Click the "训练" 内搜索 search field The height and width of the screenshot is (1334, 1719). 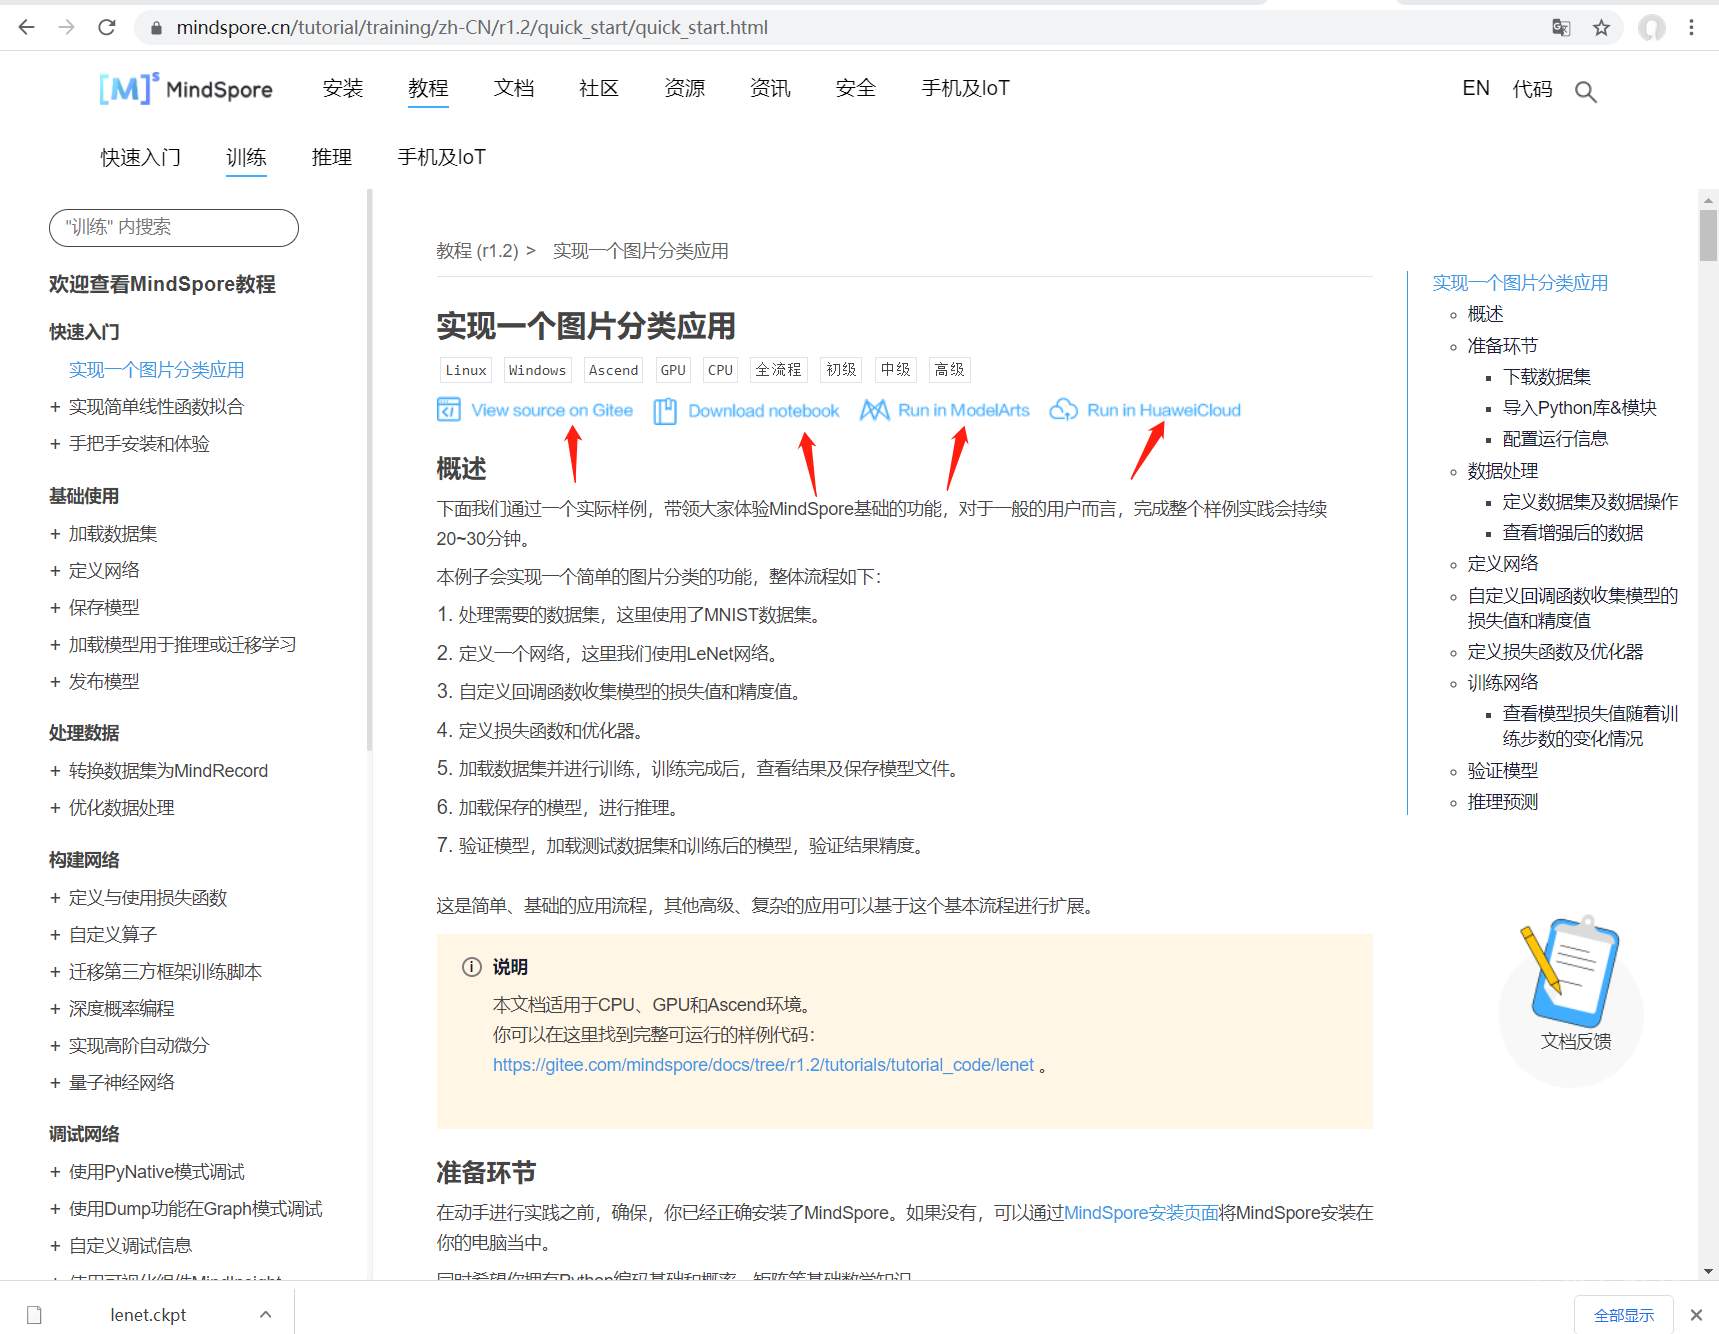pos(174,227)
